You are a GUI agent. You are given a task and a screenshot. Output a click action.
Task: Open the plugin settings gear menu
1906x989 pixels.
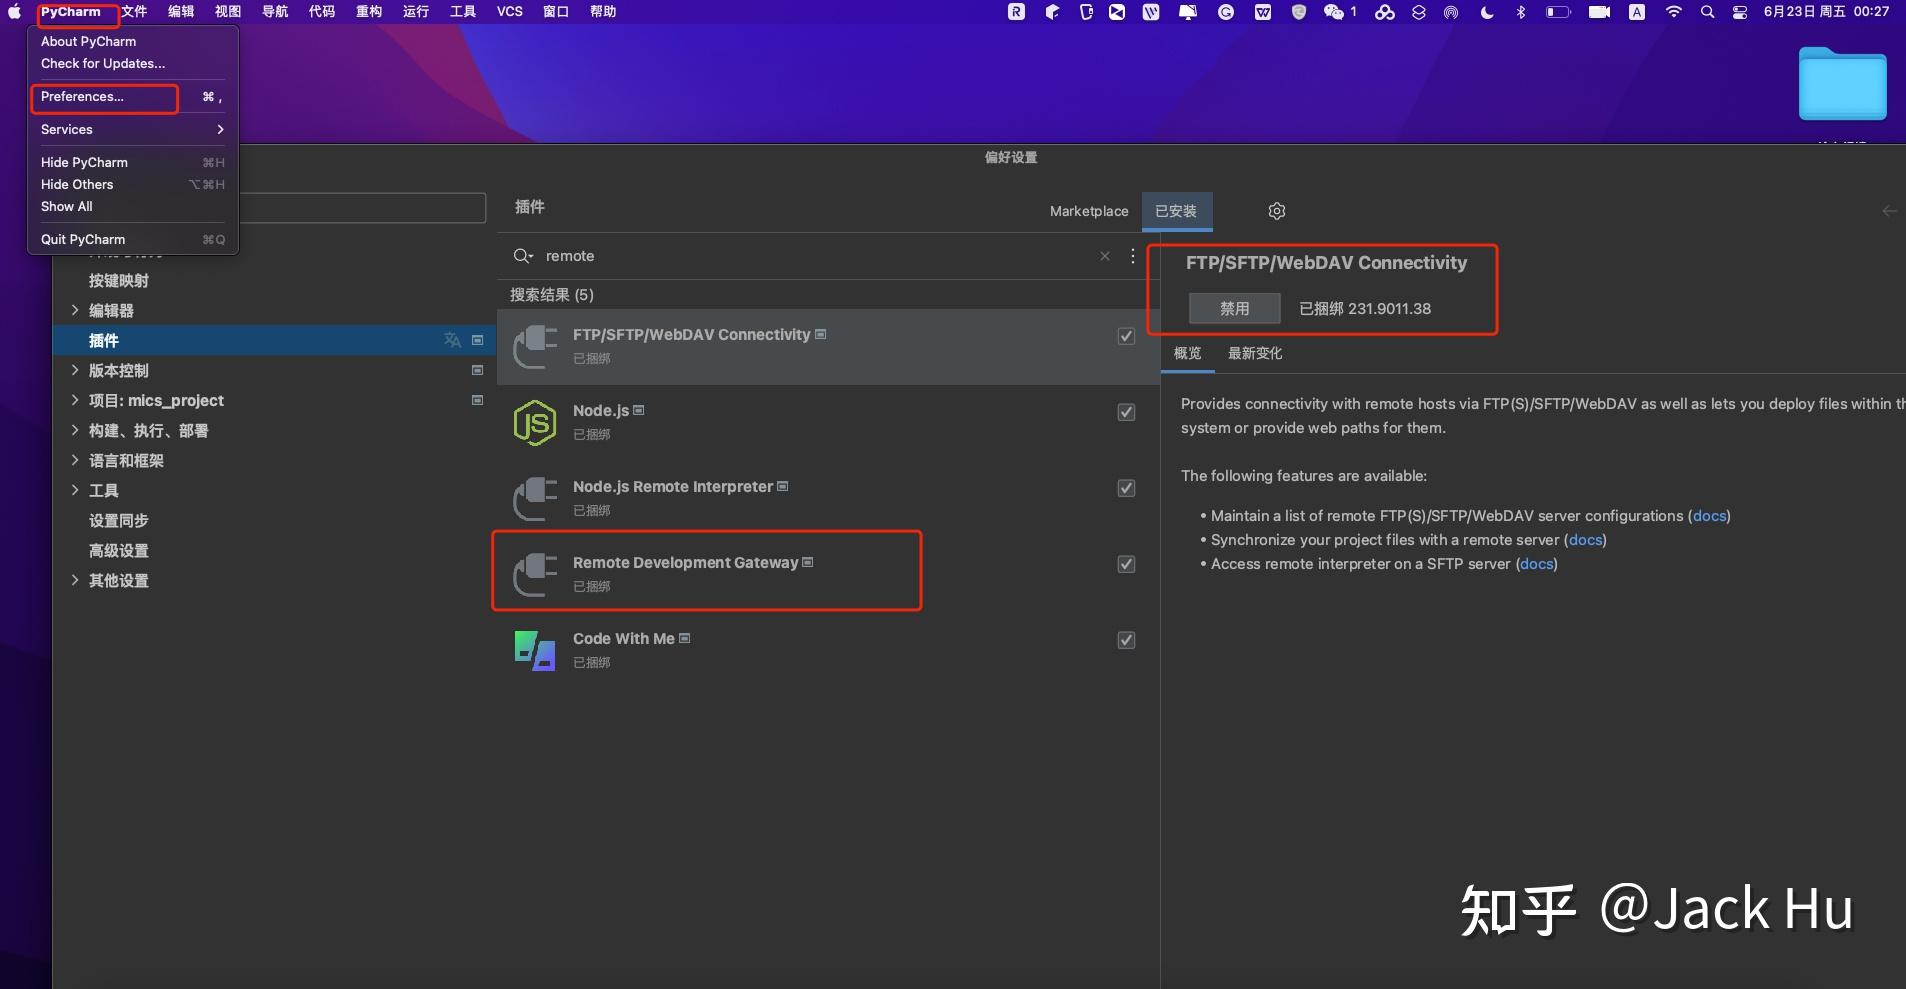[x=1276, y=211]
